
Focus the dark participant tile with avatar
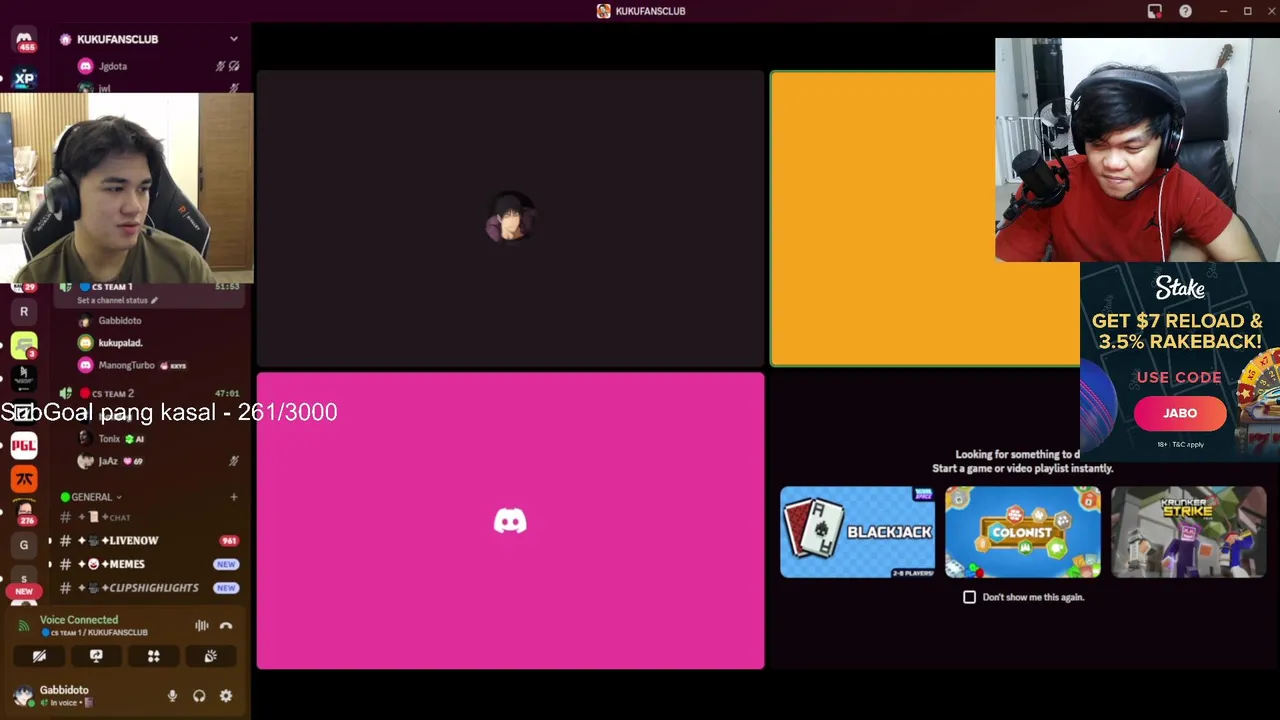[x=510, y=218]
